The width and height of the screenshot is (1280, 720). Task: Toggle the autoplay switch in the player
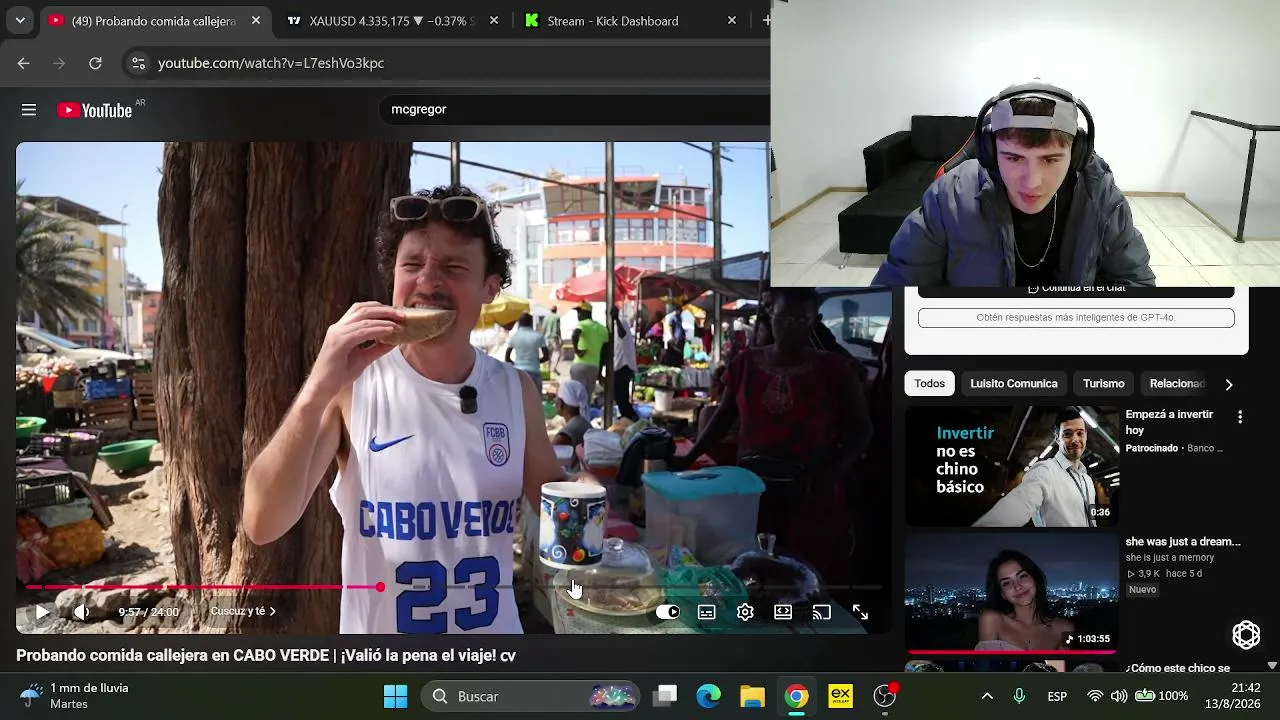[x=667, y=612]
